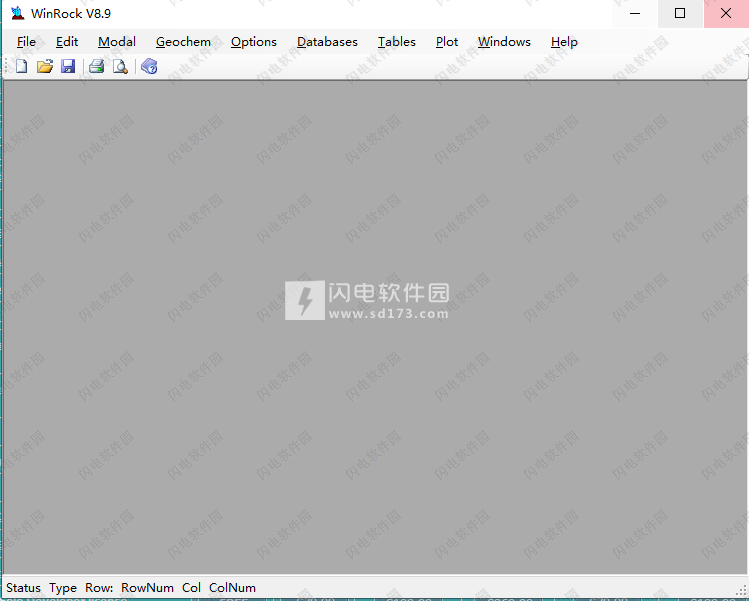Maximize the WinRock window
749x601 pixels.
[680, 13]
